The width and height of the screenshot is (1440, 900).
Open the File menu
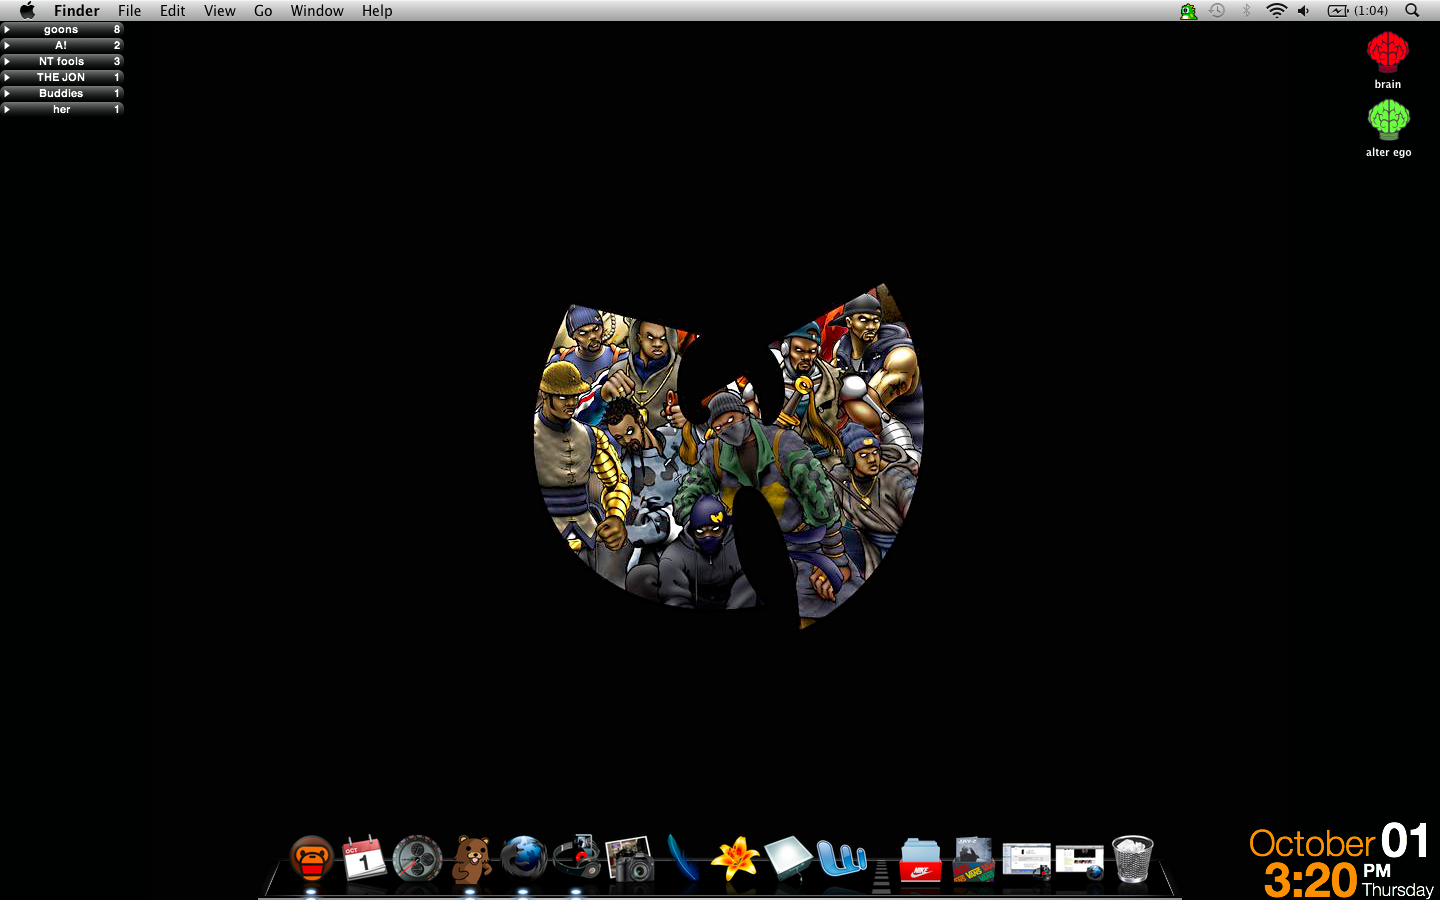[x=129, y=10]
